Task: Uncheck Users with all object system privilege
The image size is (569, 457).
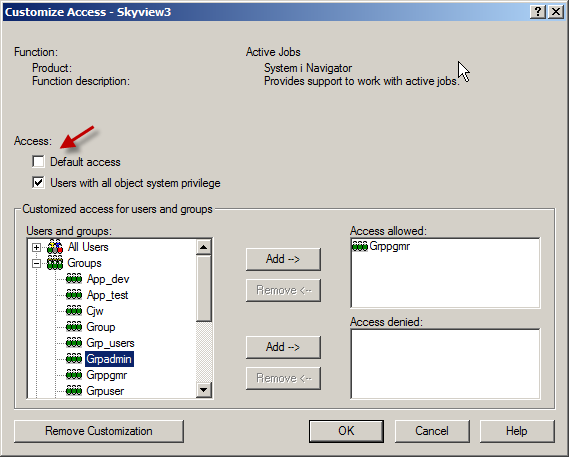Action: 38,183
